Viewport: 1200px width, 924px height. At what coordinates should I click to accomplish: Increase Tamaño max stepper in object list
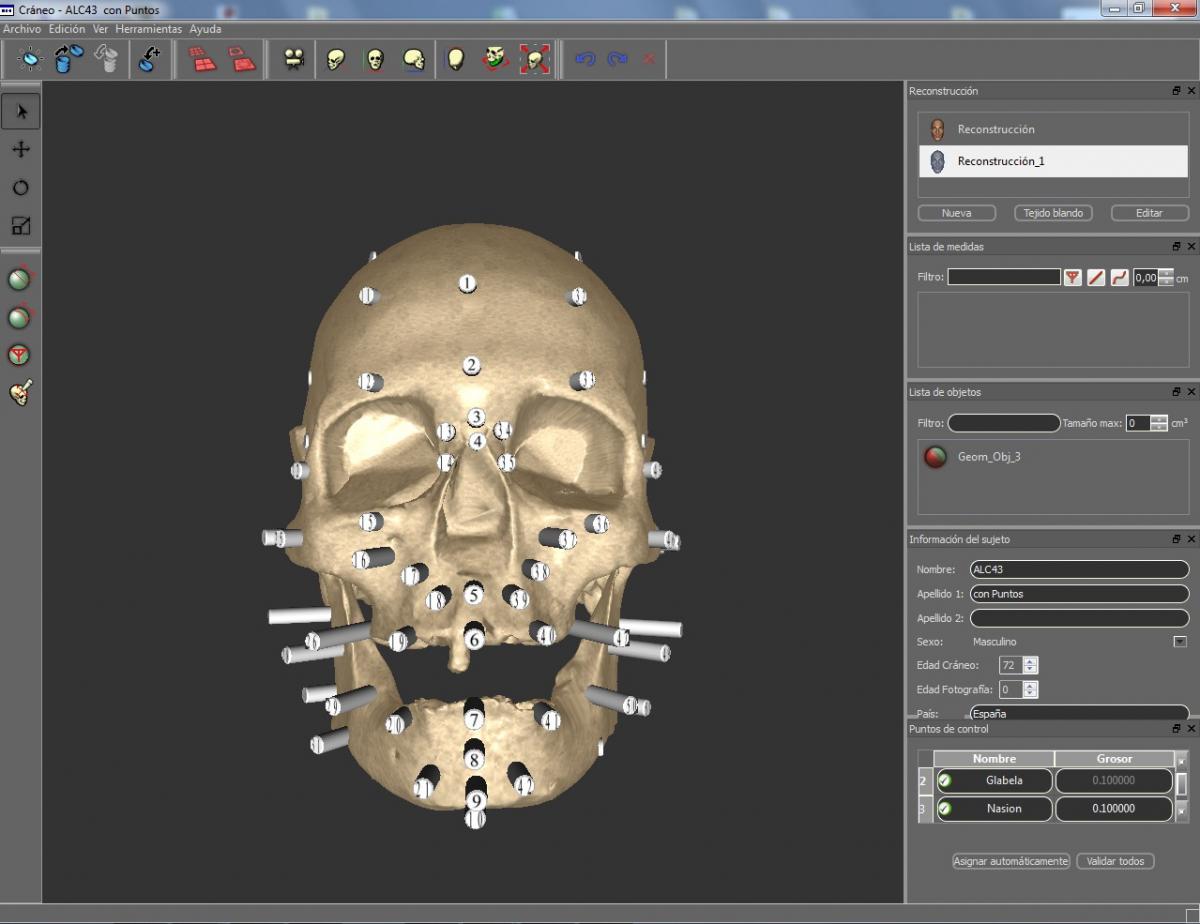(1159, 419)
